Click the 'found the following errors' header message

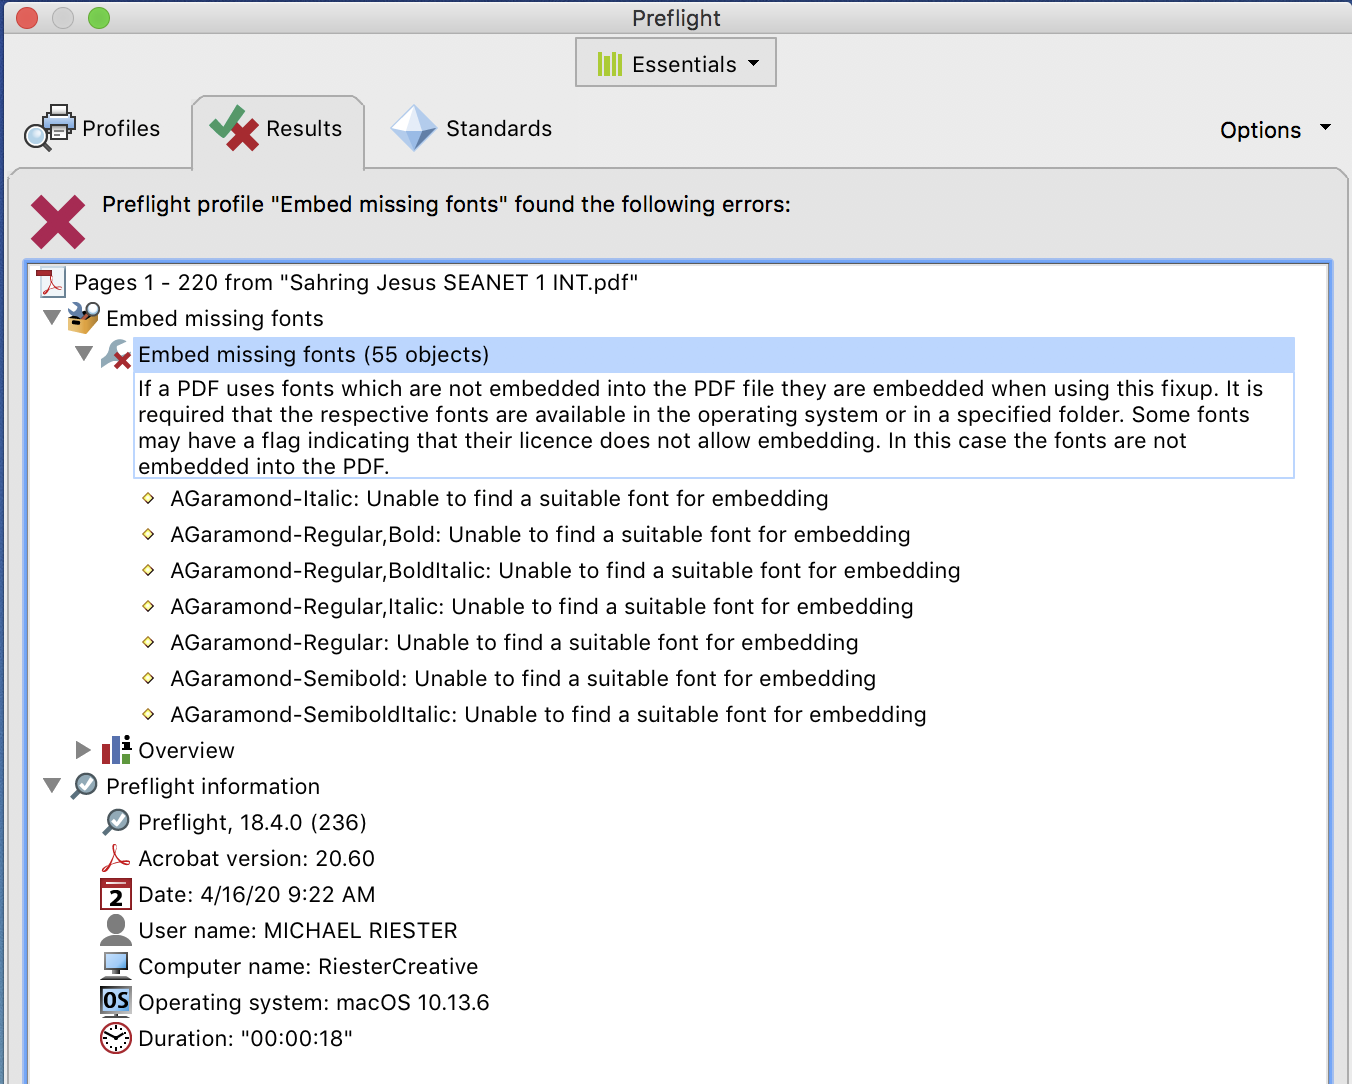coord(446,204)
